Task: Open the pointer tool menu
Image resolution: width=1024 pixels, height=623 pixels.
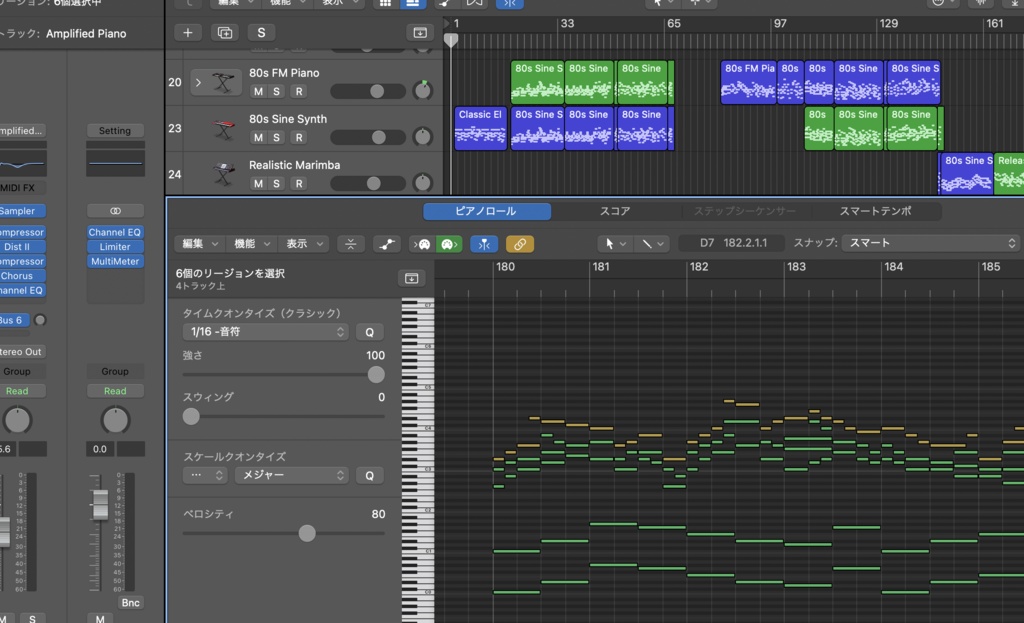Action: click(x=615, y=244)
